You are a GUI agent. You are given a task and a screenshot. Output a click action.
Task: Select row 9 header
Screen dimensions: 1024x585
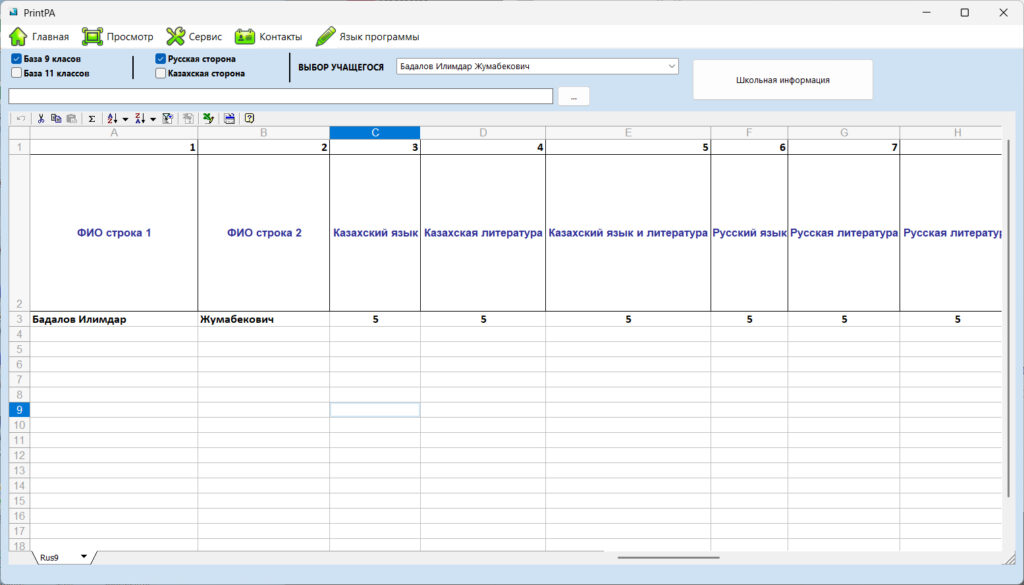(x=20, y=409)
